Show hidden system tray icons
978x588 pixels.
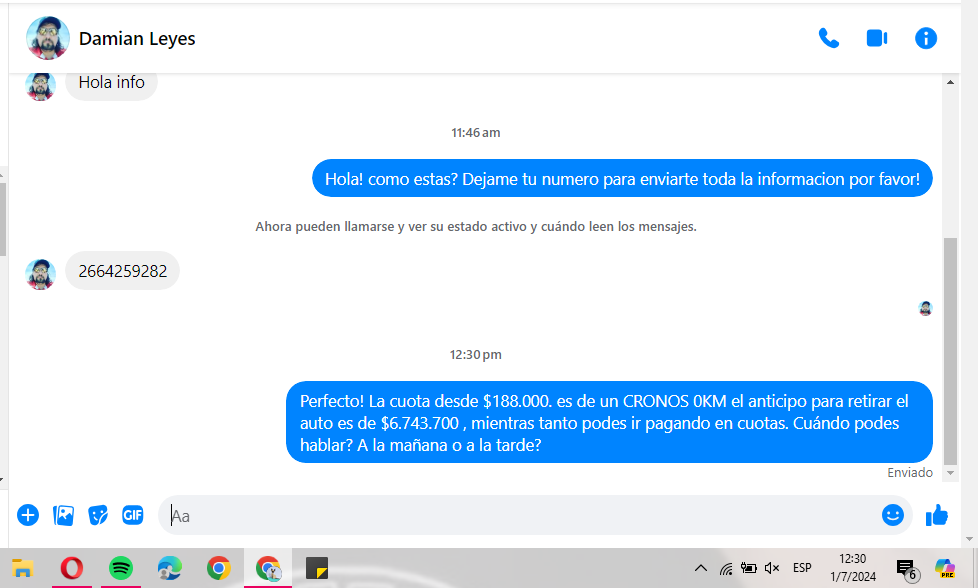pos(700,568)
